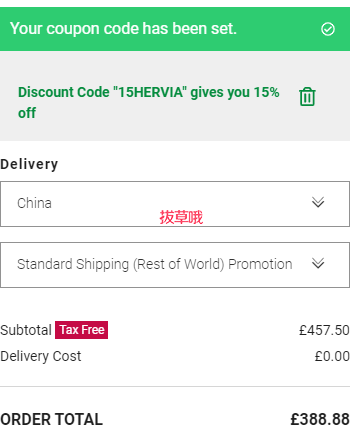
Task: Click the shipping method double chevron
Action: click(318, 263)
